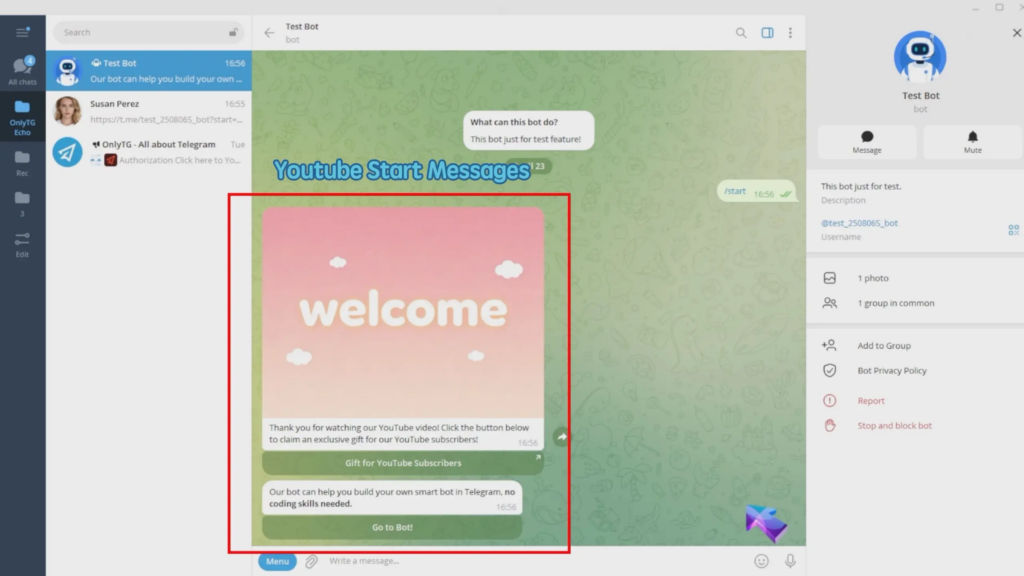
Task: Toggle the side profile panel view
Action: click(x=767, y=32)
